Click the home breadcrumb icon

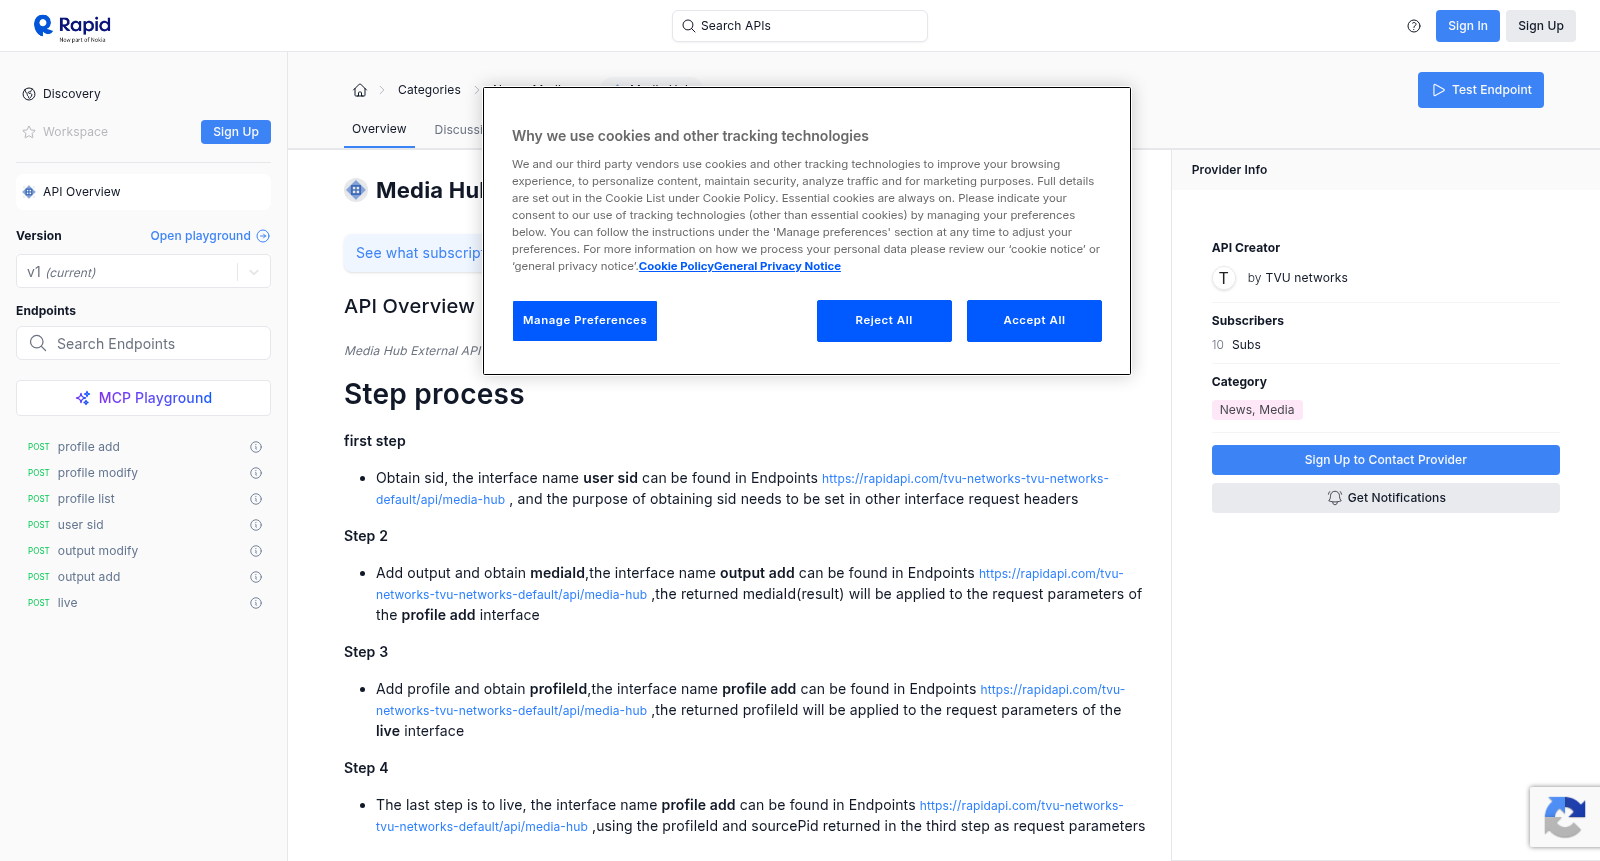pyautogui.click(x=360, y=90)
